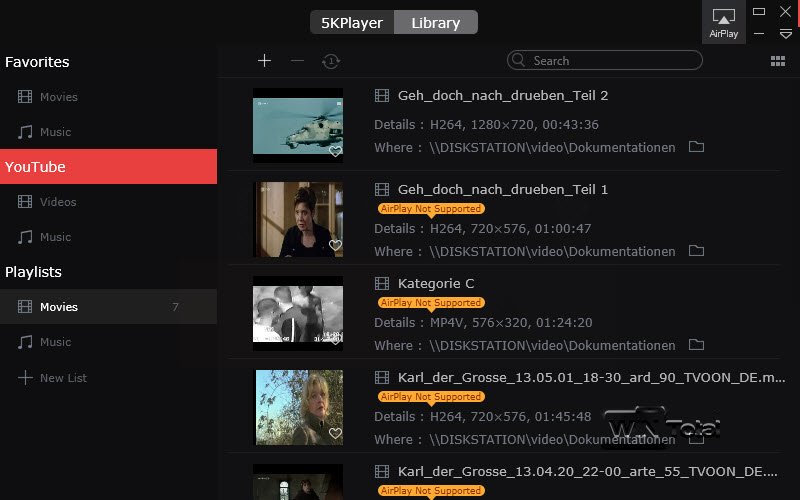This screenshot has width=800, height=500.
Task: Open Music under YouTube
Action: pos(108,237)
